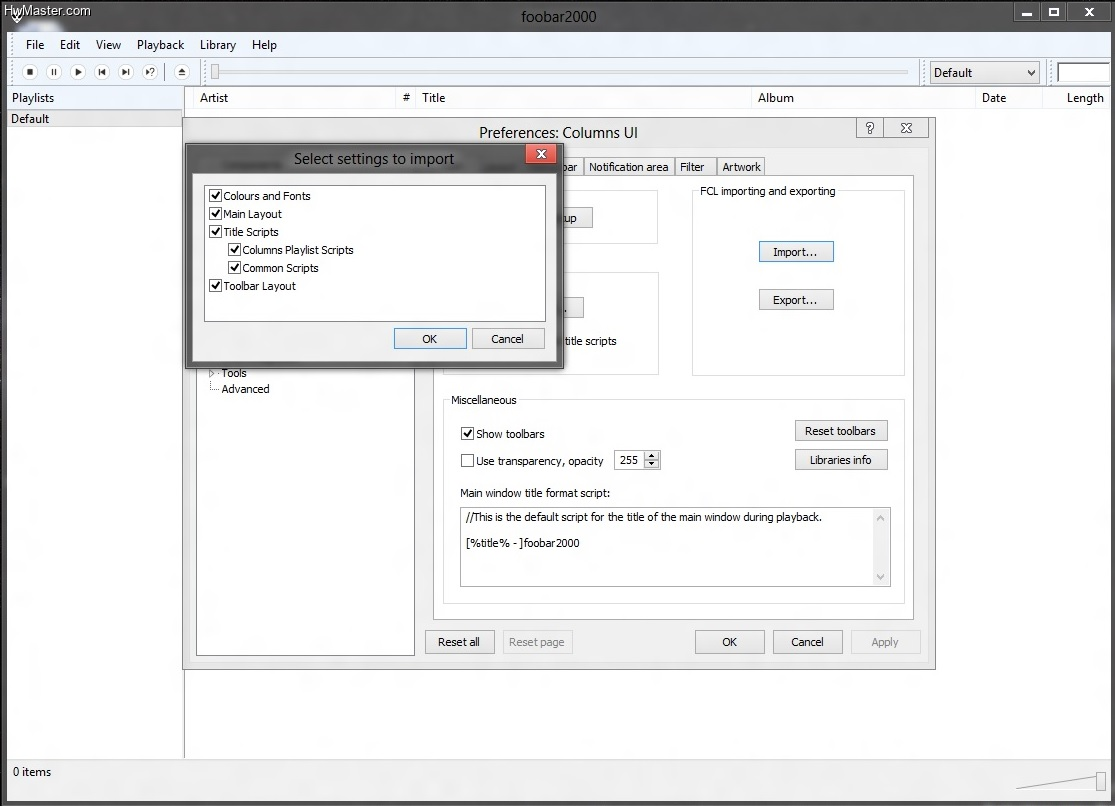Click the # track number column header

pos(406,98)
